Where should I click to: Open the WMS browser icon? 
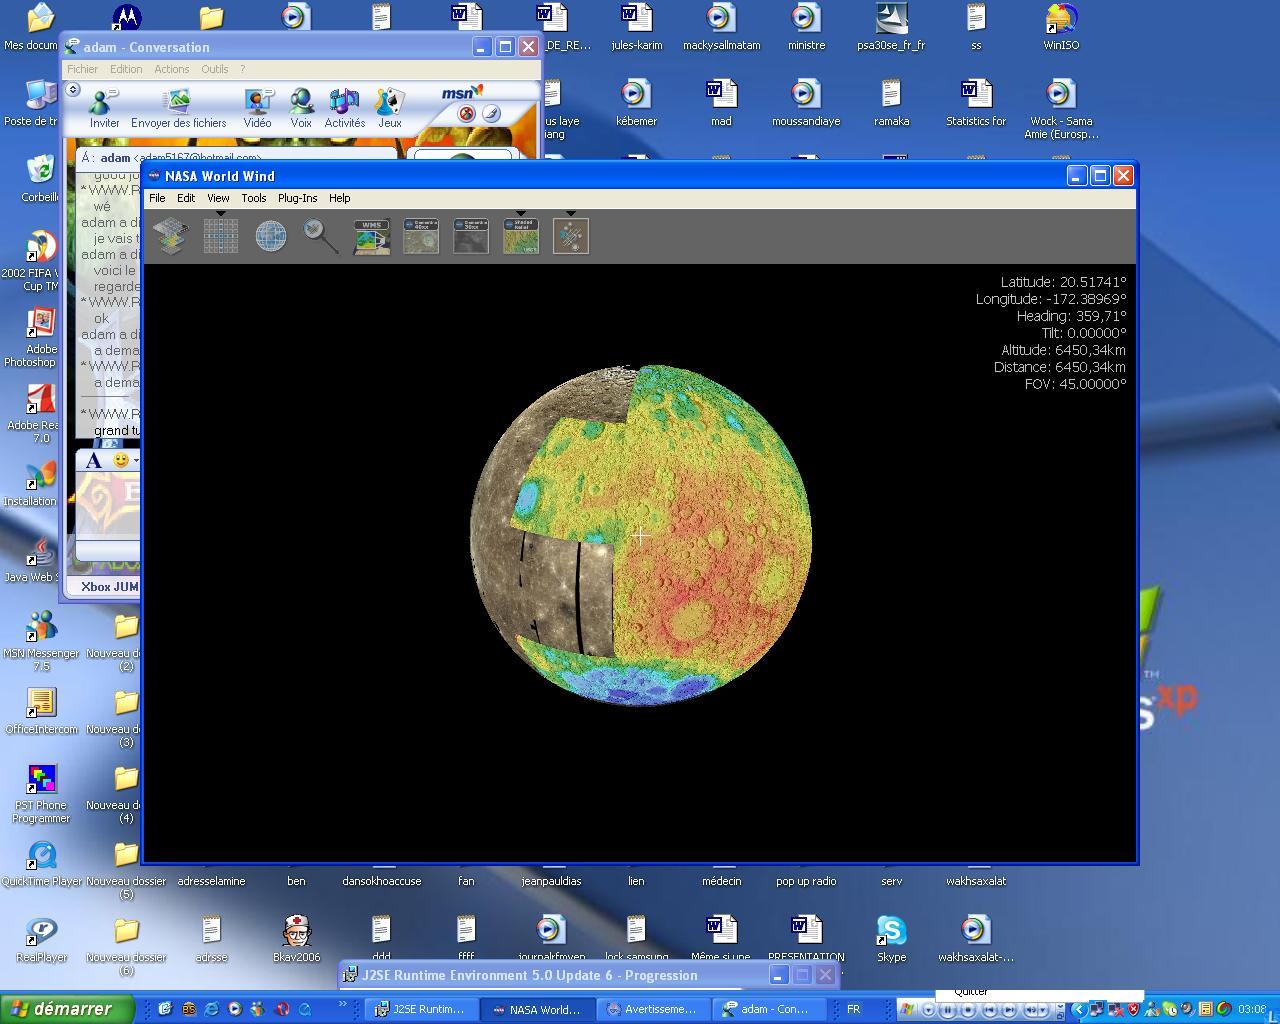click(x=371, y=237)
